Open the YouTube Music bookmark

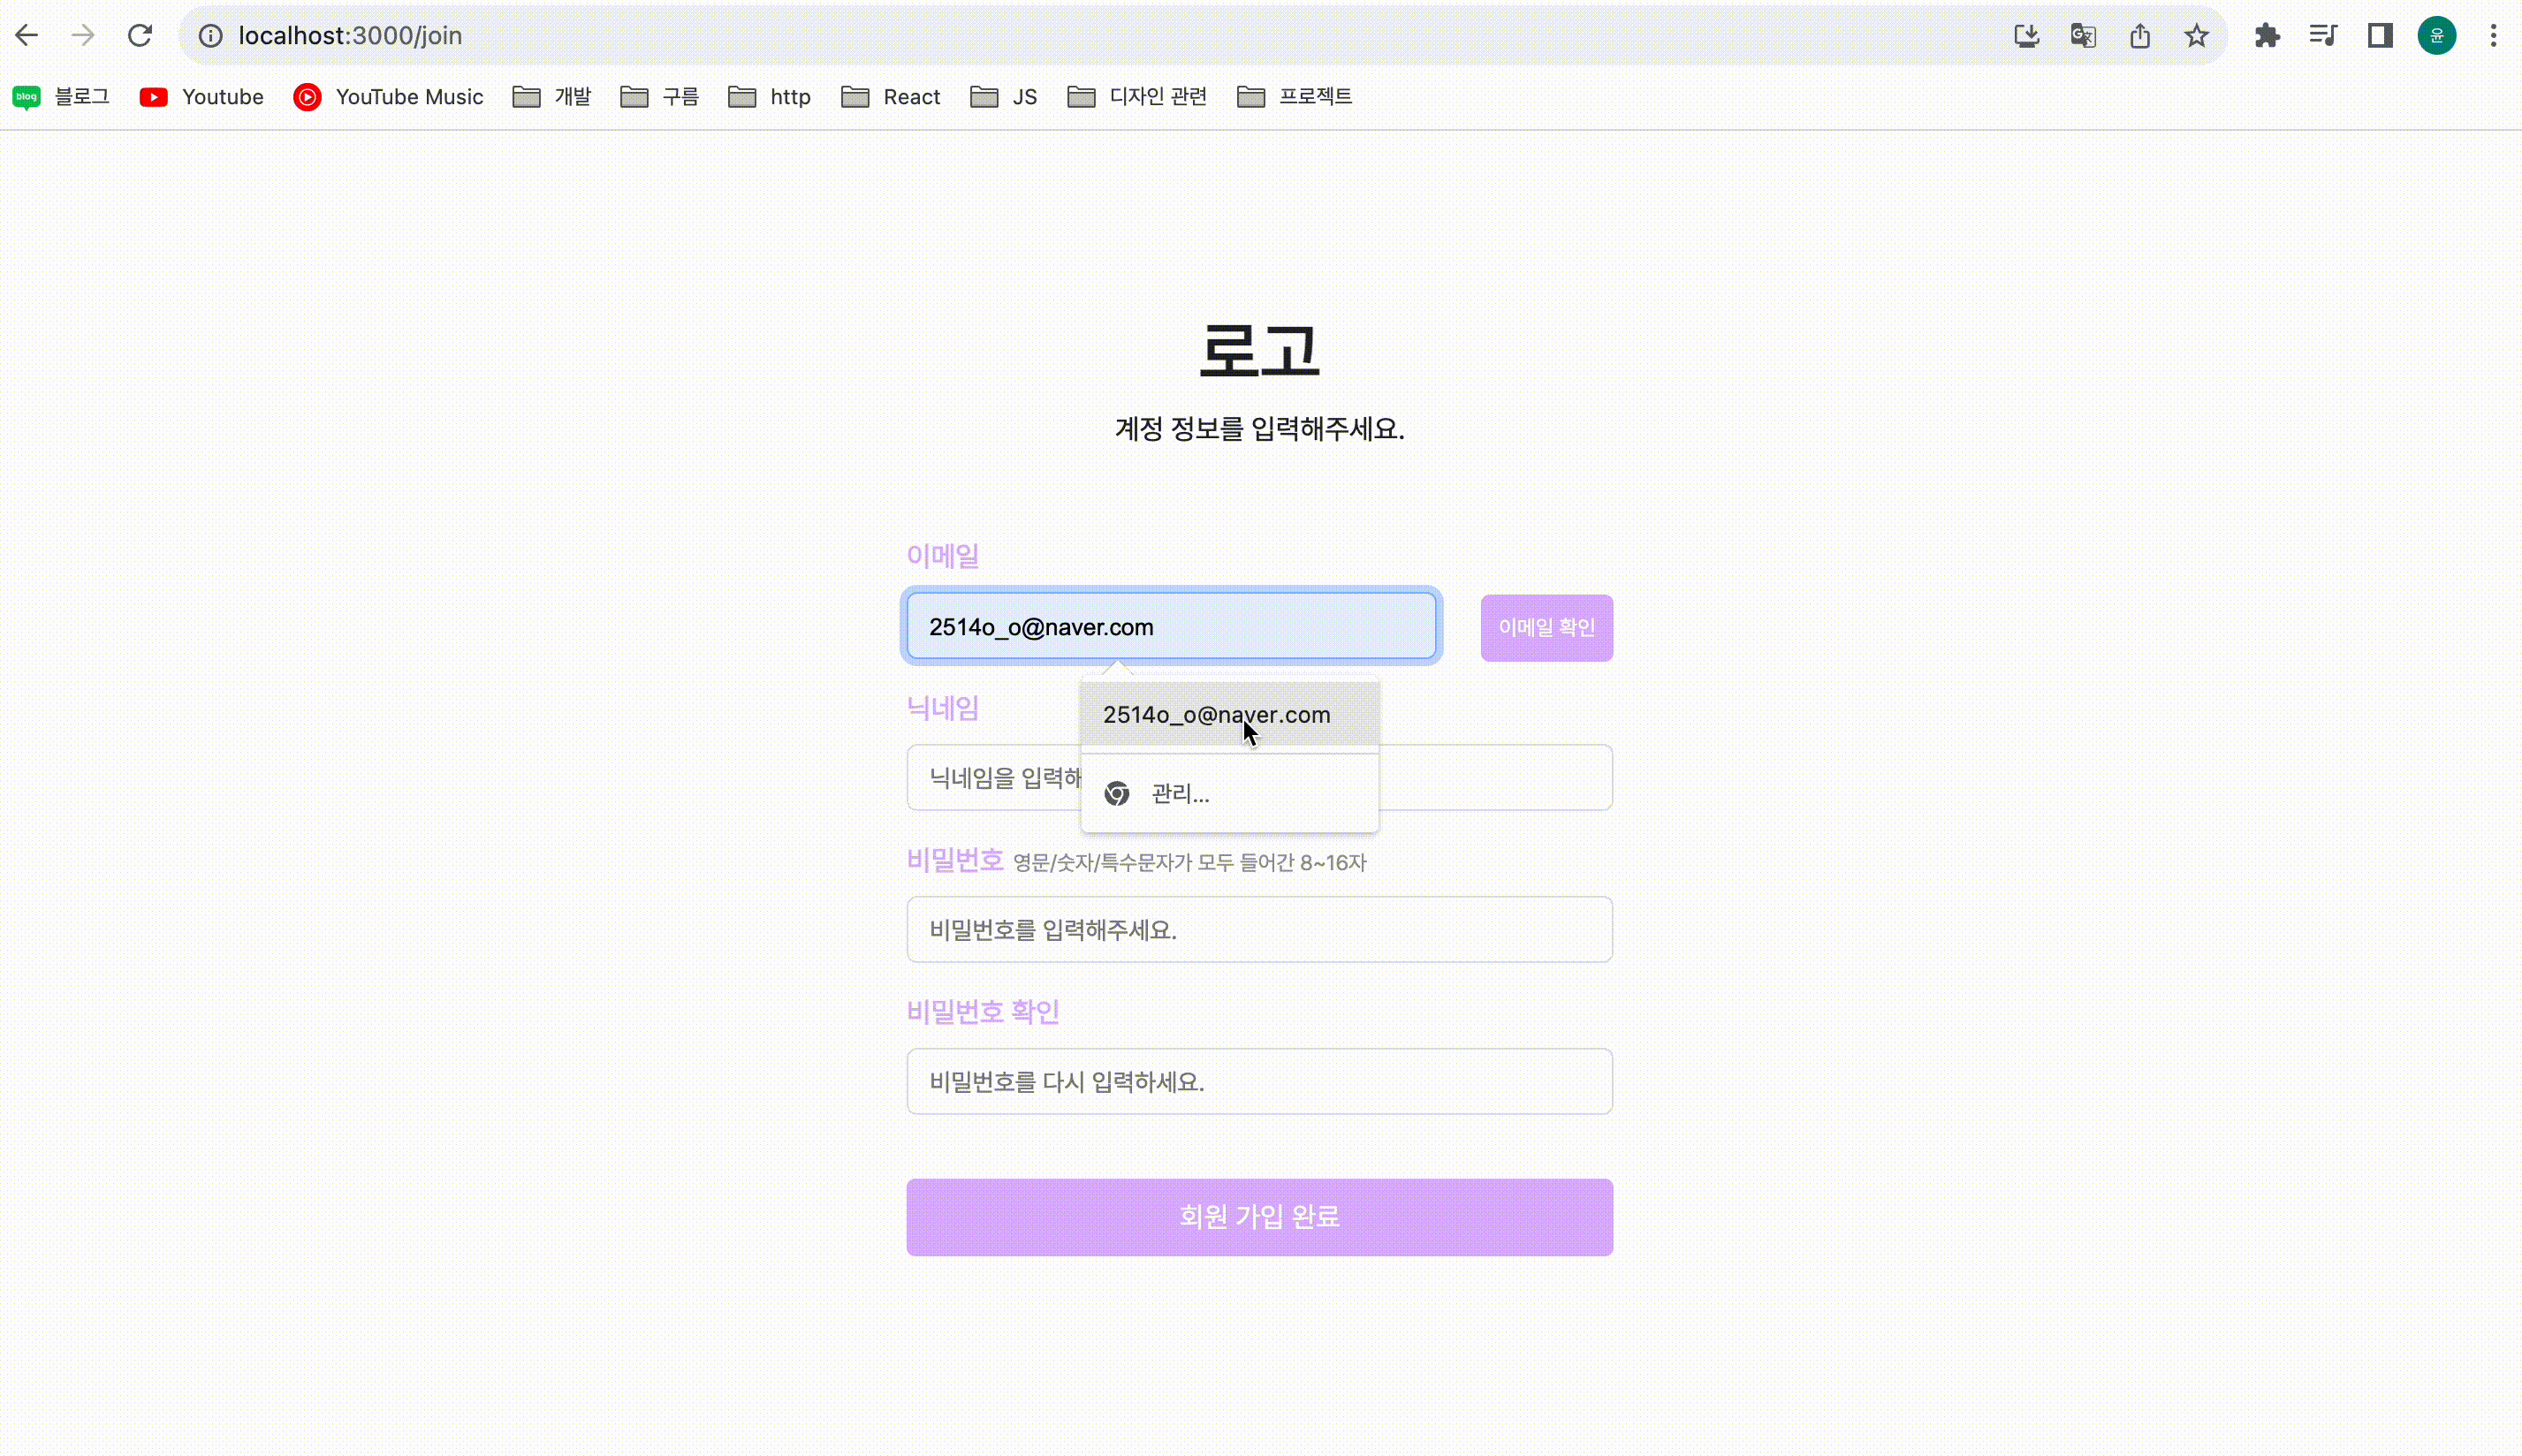pos(388,97)
